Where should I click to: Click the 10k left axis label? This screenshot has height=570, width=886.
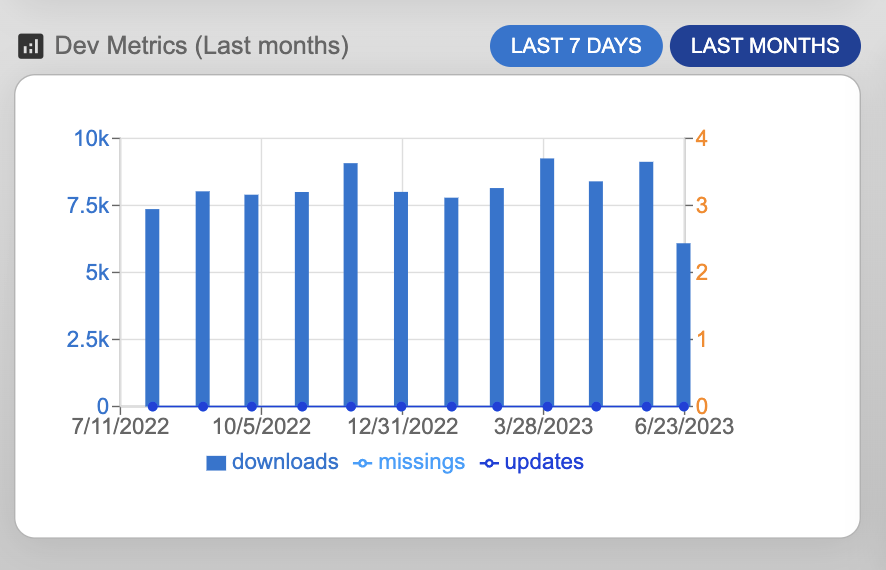coord(92,138)
